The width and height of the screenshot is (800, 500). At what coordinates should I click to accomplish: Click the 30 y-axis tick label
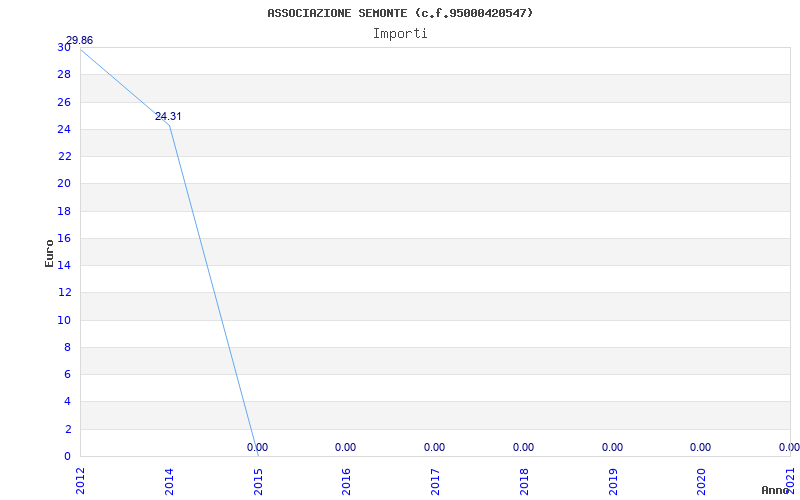coord(64,47)
